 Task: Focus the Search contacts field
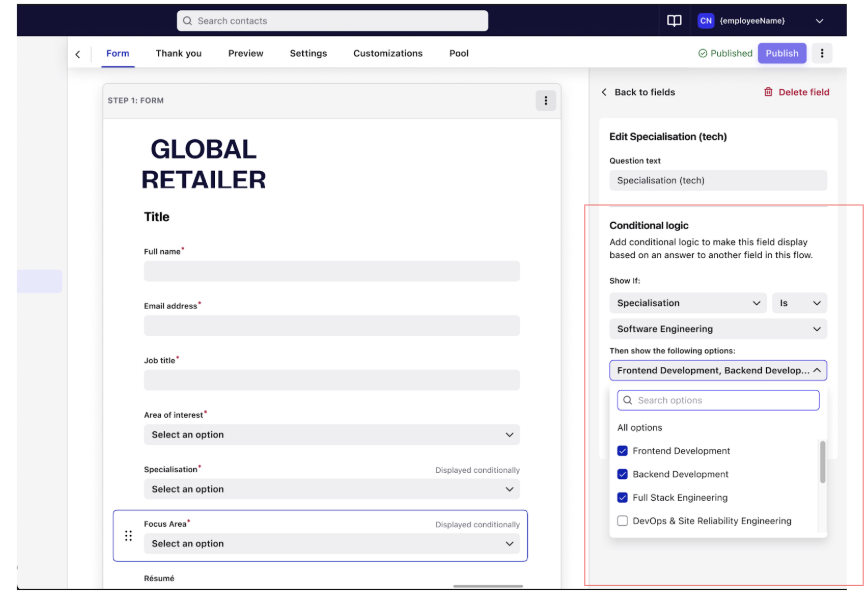pyautogui.click(x=332, y=21)
